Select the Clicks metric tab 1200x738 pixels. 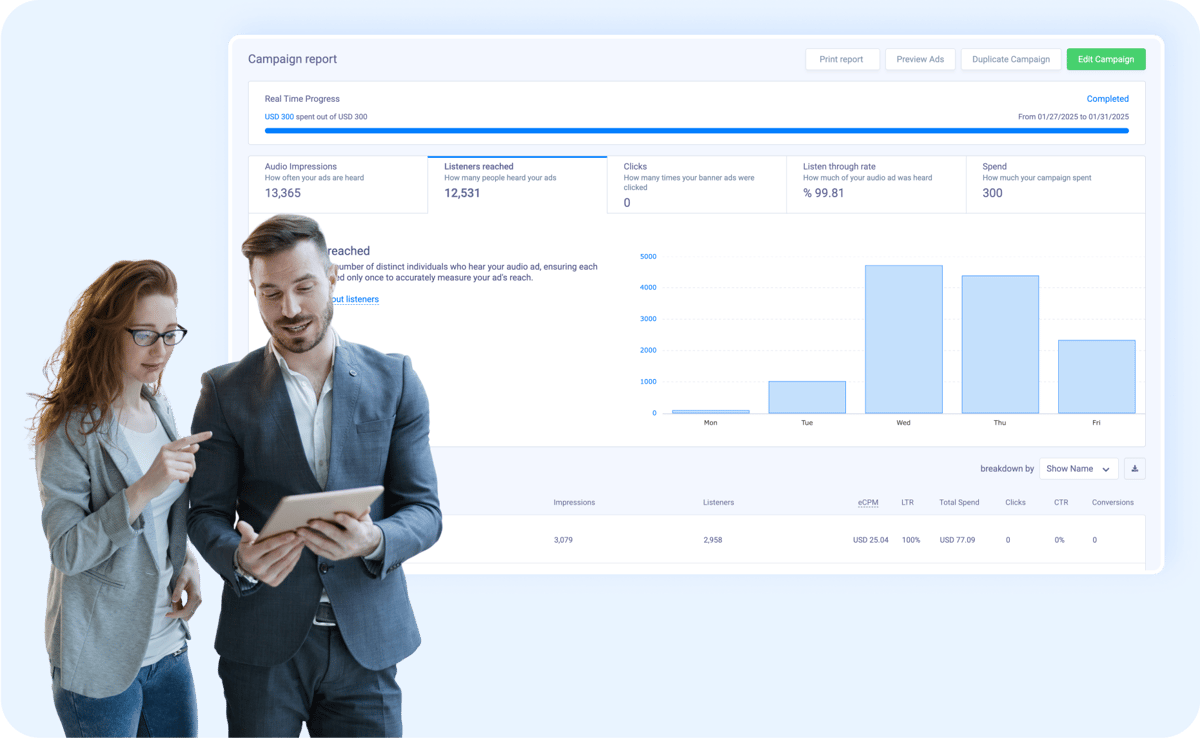(696, 184)
